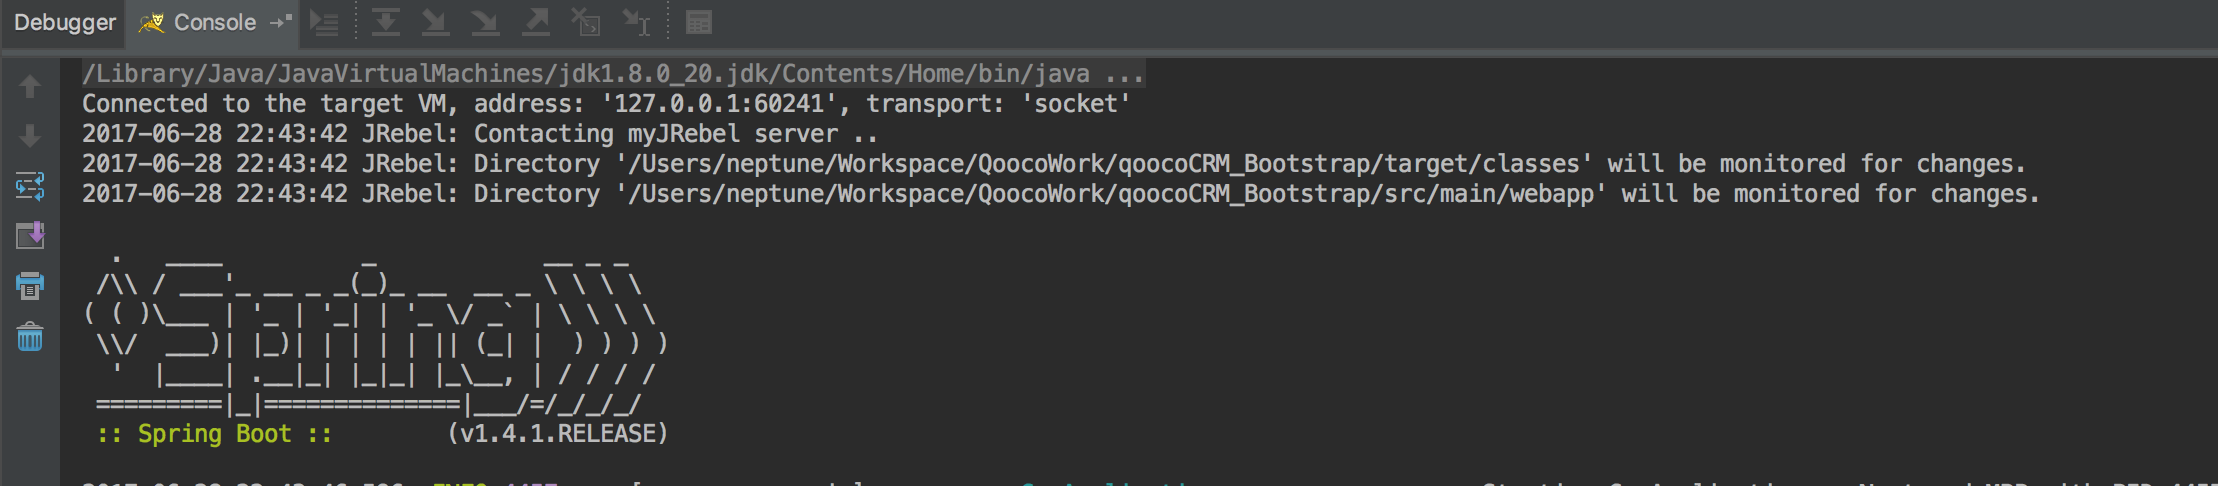
Task: Switch to the Debugger tab
Action: coord(65,22)
